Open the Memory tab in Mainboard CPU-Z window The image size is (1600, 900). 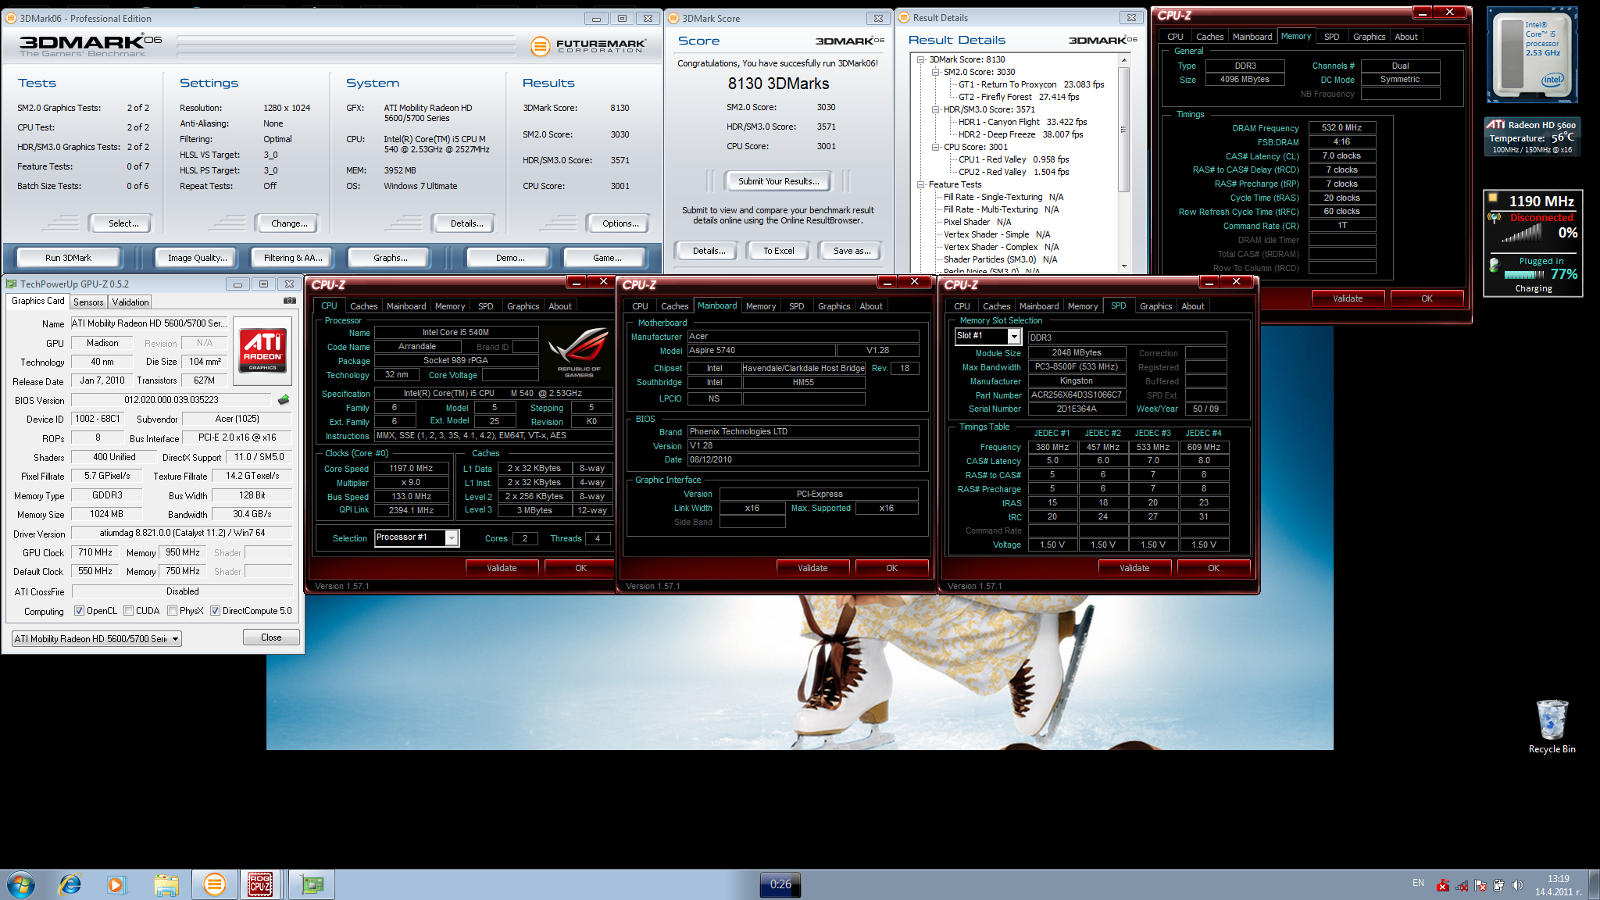(761, 307)
